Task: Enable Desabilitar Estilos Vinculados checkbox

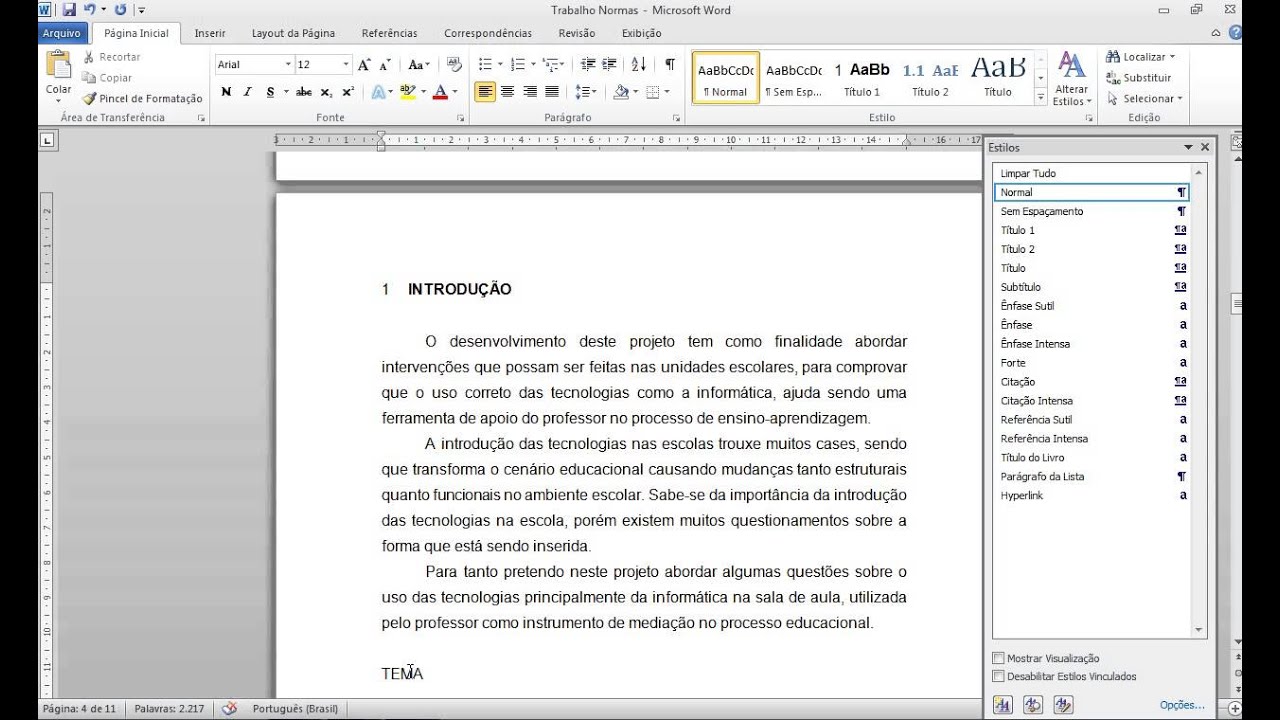Action: point(998,676)
